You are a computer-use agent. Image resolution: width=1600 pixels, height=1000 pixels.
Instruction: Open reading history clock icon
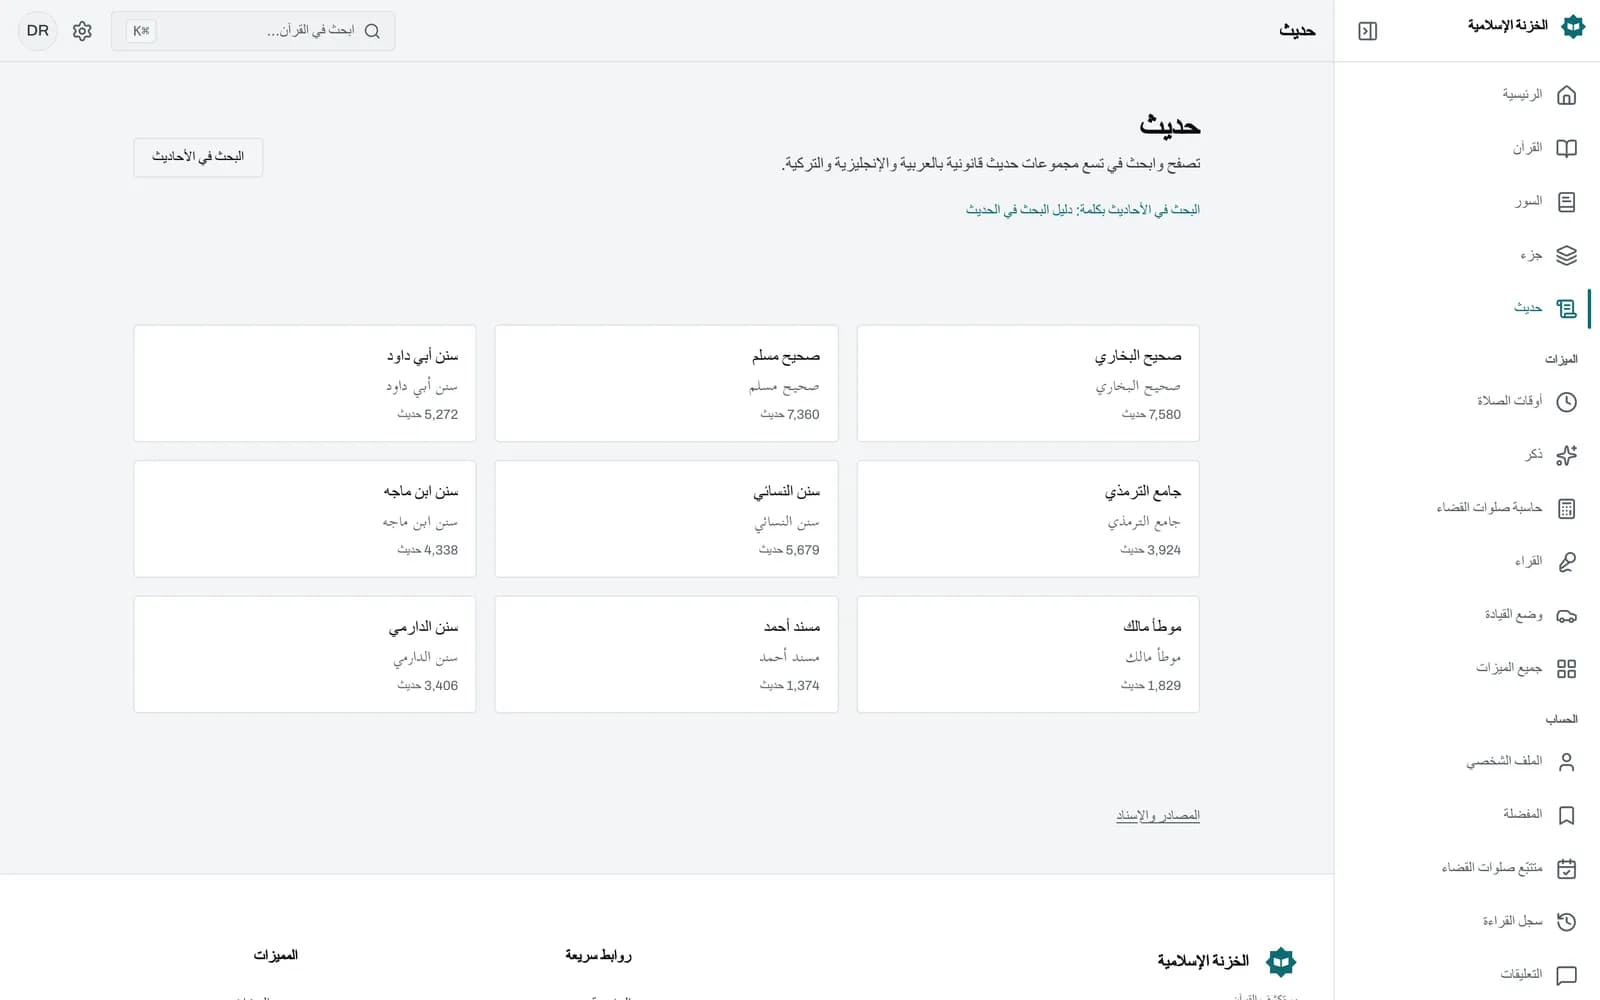1566,922
